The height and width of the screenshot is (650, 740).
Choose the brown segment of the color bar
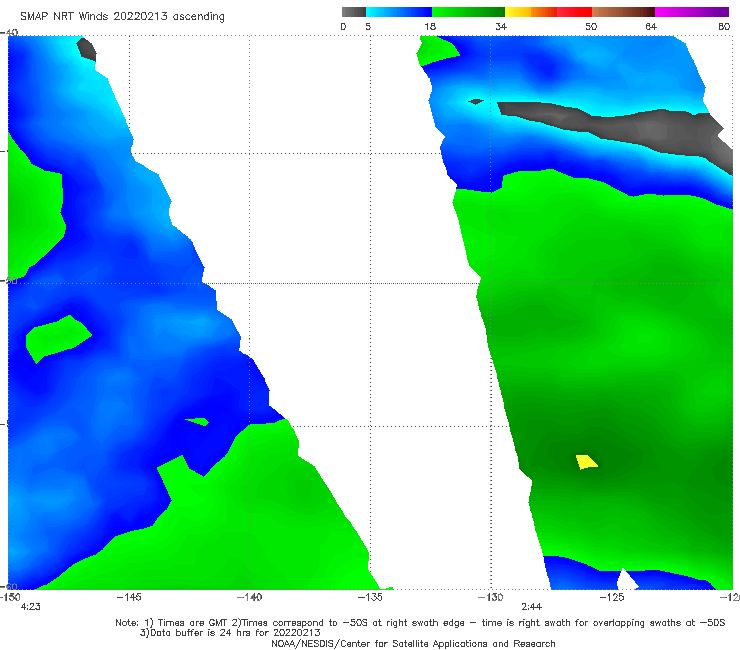(623, 12)
